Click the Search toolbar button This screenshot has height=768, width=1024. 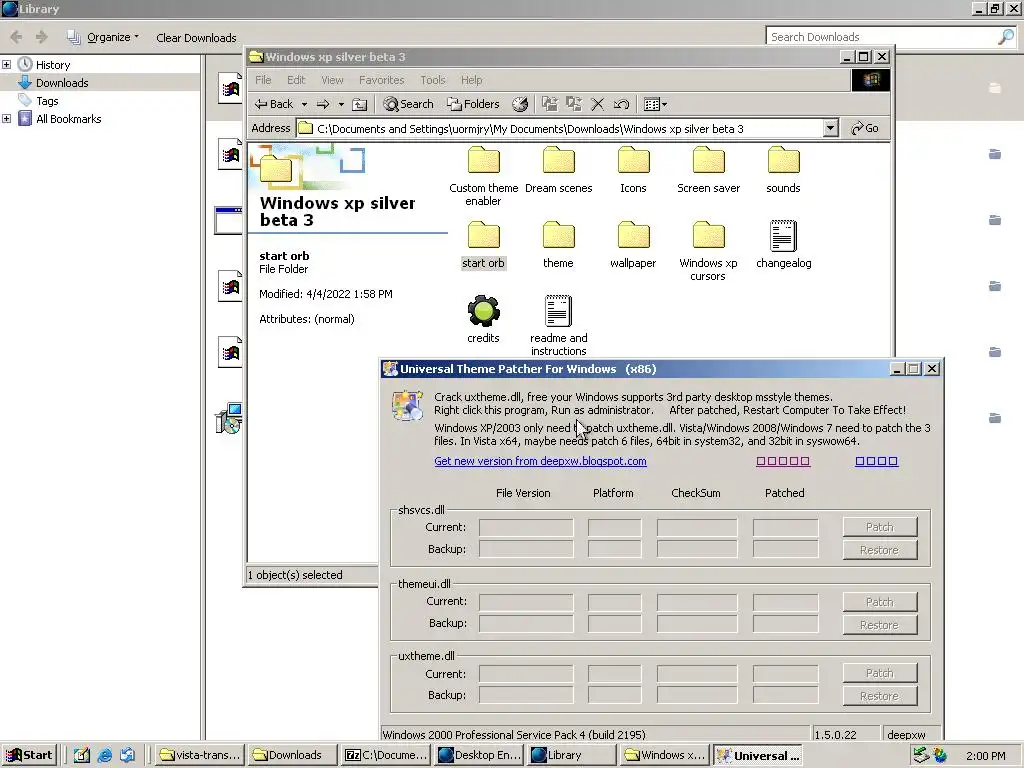(x=408, y=104)
